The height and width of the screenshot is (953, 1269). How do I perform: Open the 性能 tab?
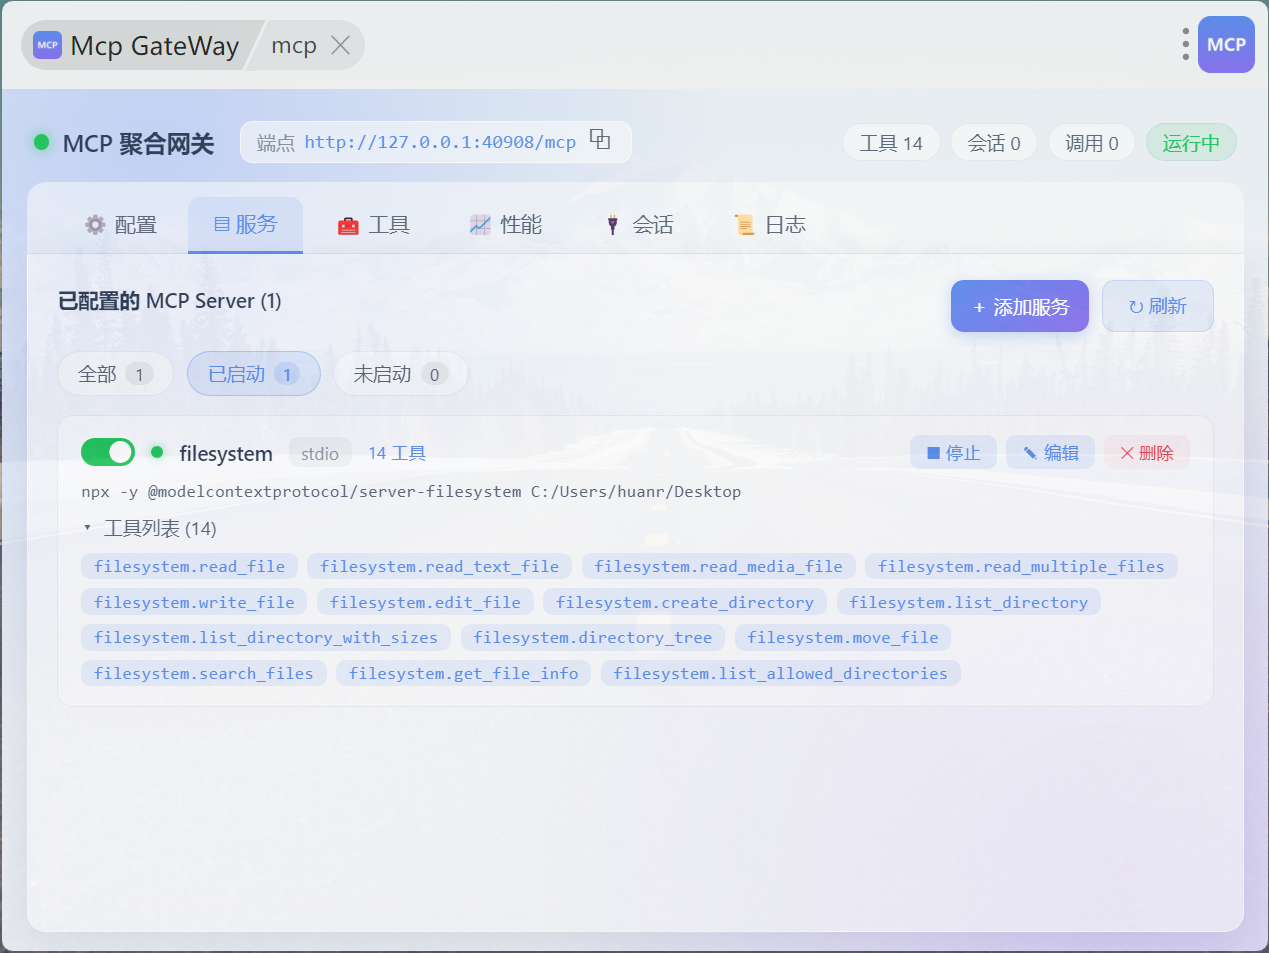point(506,225)
